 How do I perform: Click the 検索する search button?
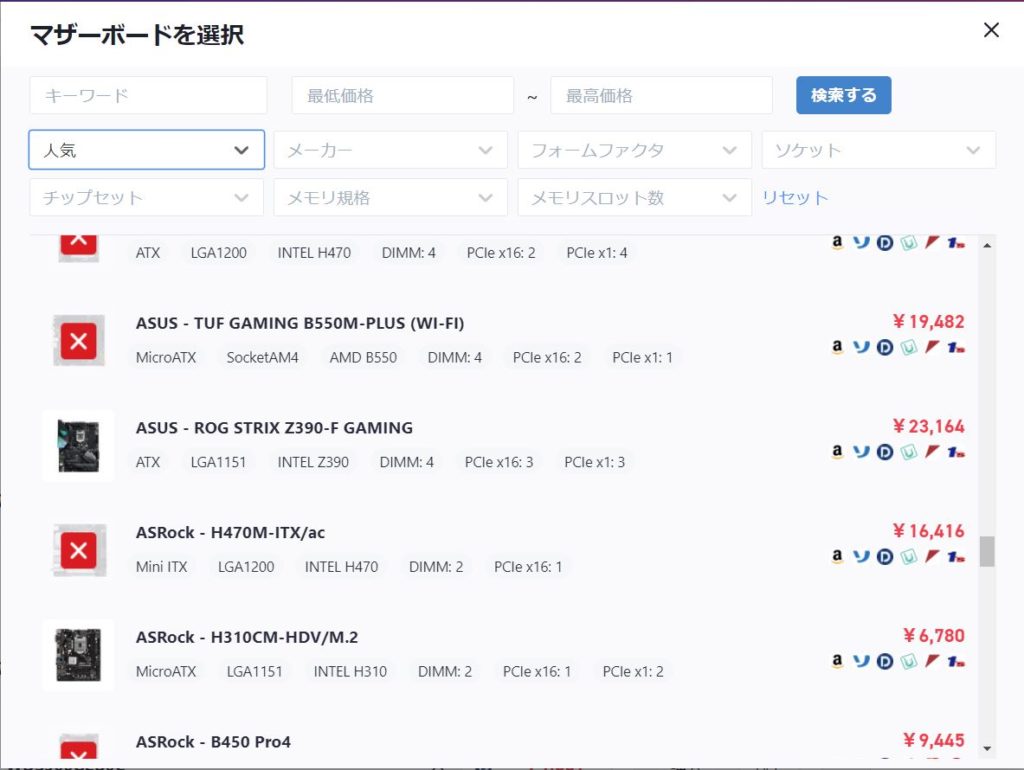point(844,95)
